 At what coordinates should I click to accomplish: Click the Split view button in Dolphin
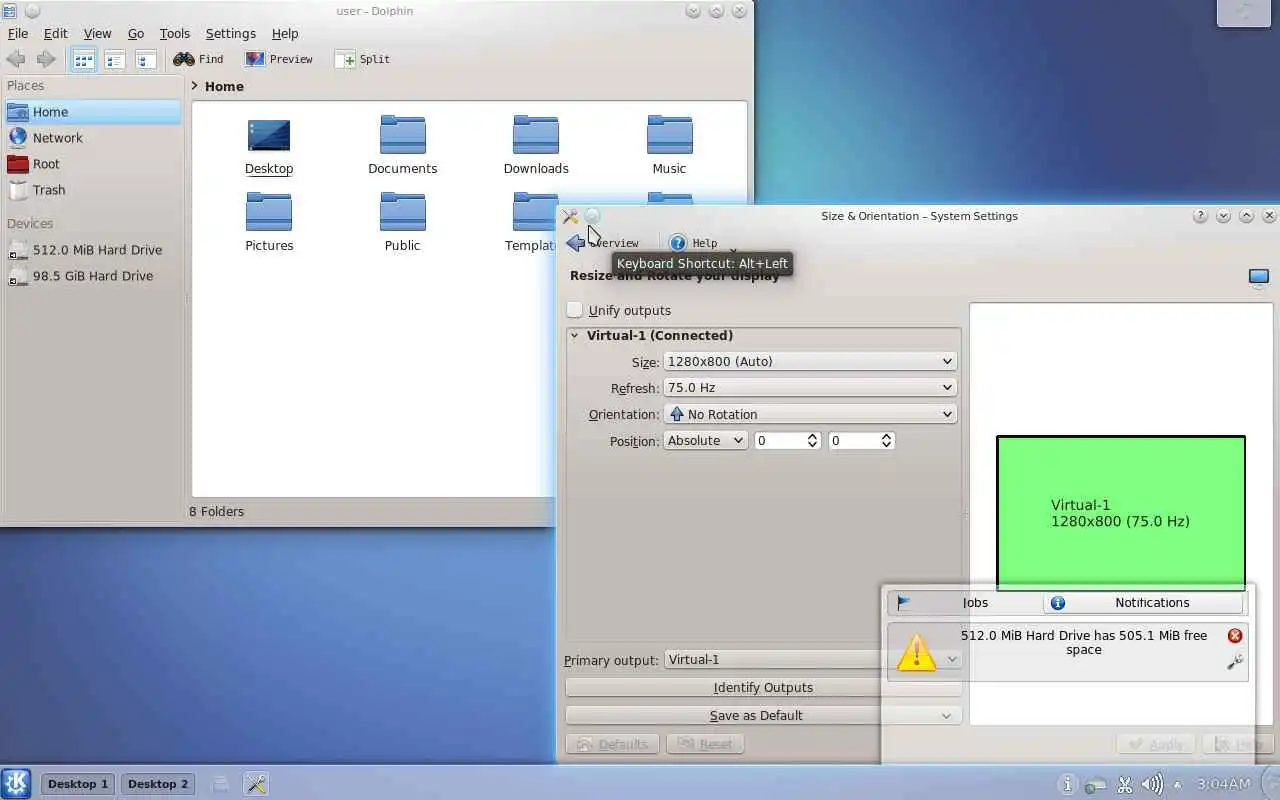(x=362, y=60)
